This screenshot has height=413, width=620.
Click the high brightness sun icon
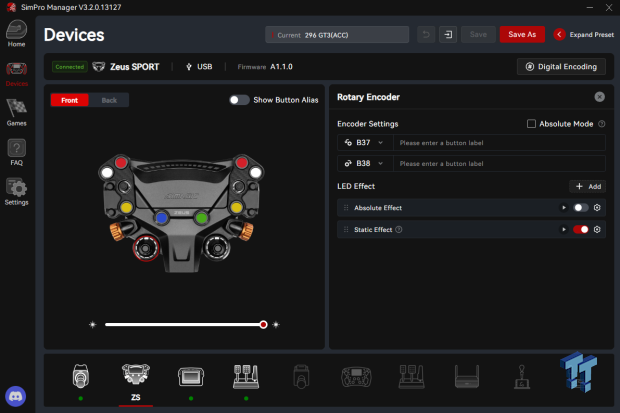tap(276, 325)
